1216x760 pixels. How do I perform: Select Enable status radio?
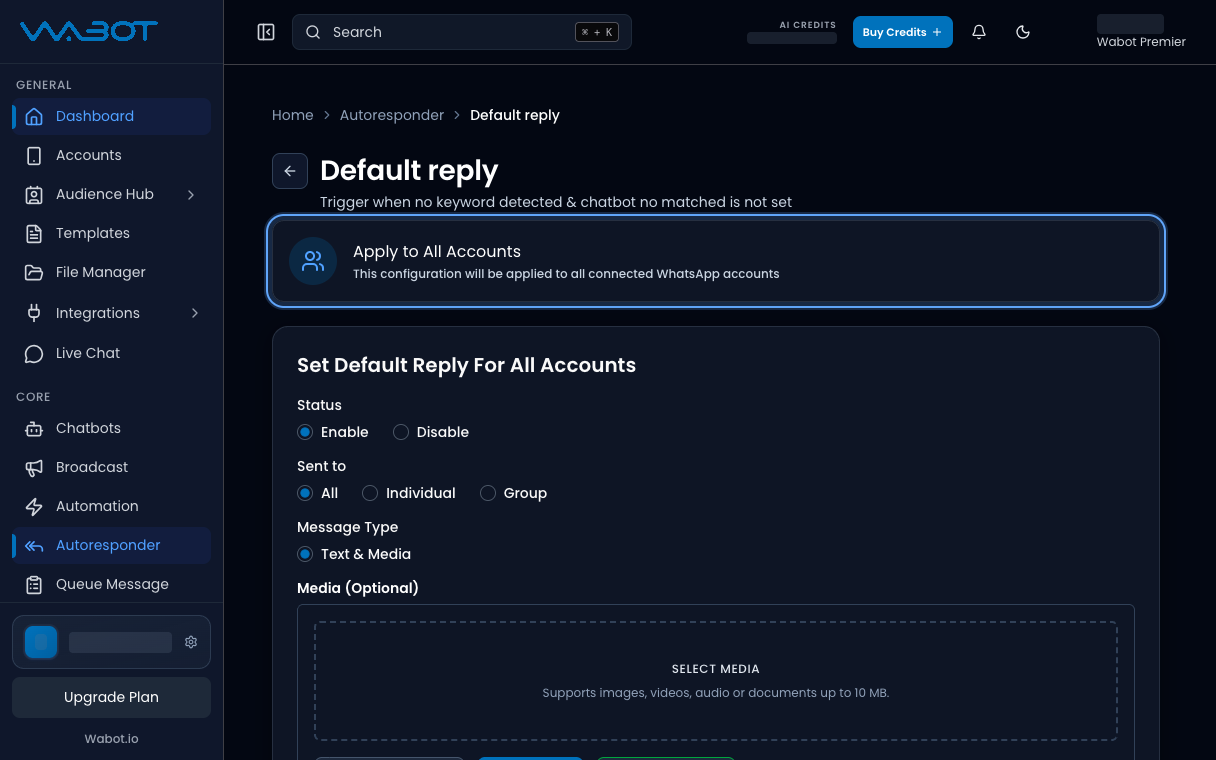pyautogui.click(x=305, y=432)
